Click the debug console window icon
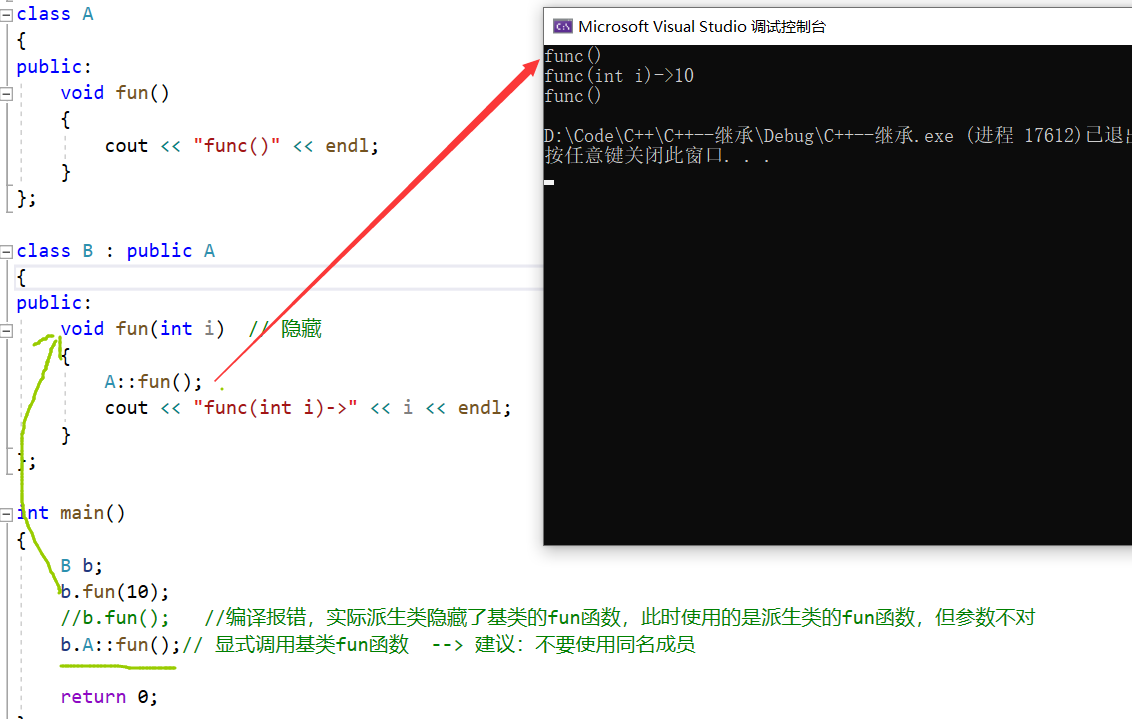1132x719 pixels. click(x=562, y=27)
